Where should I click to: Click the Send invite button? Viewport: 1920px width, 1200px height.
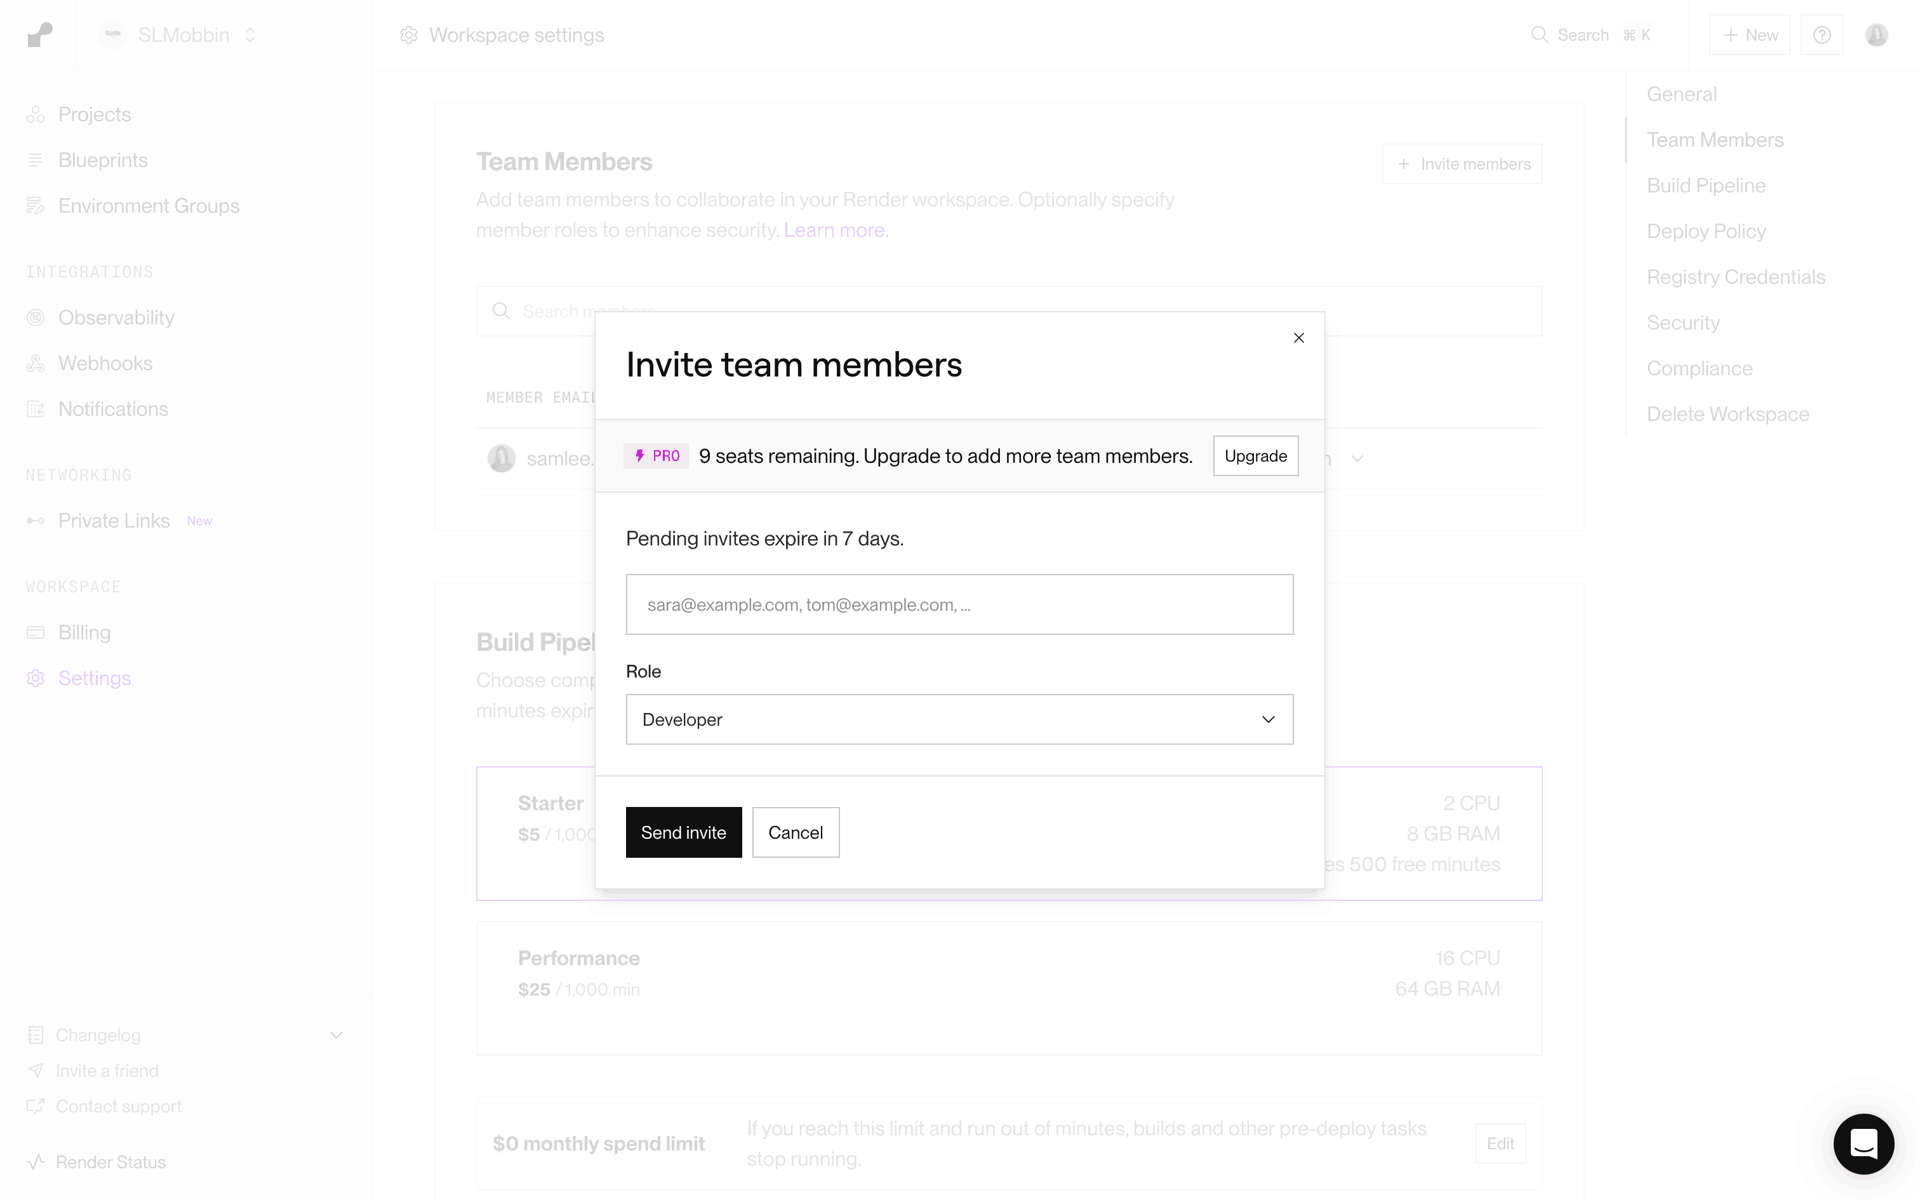[684, 832]
